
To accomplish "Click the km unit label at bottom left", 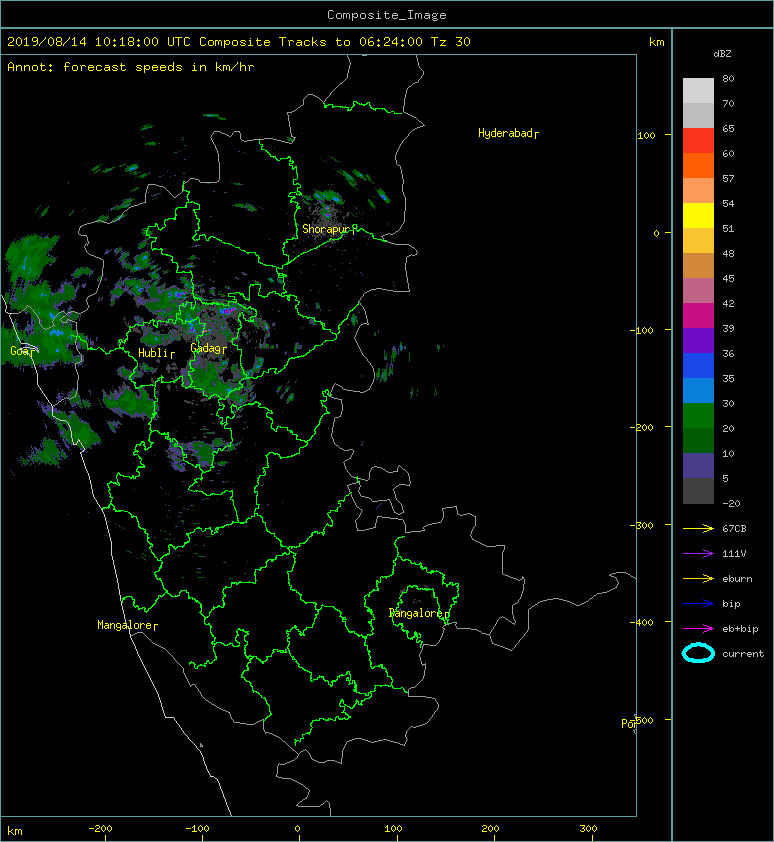I will click(x=15, y=831).
